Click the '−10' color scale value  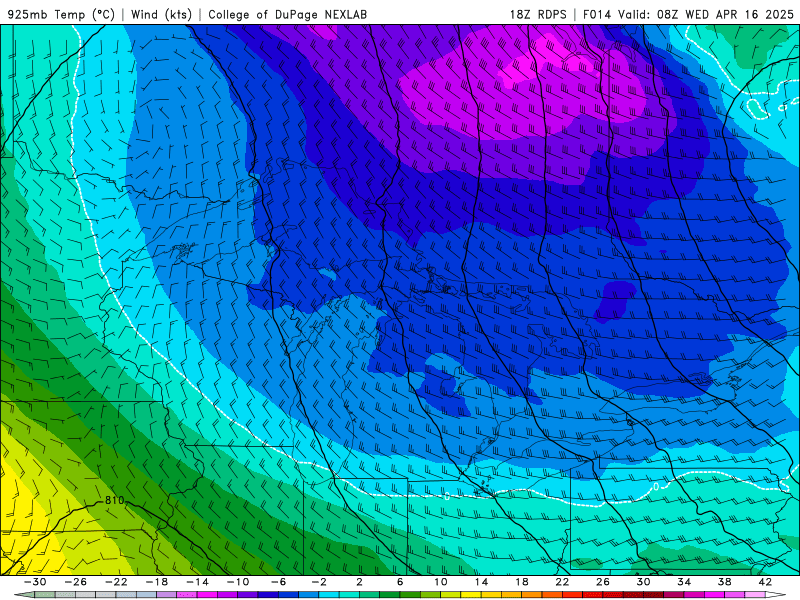238,582
